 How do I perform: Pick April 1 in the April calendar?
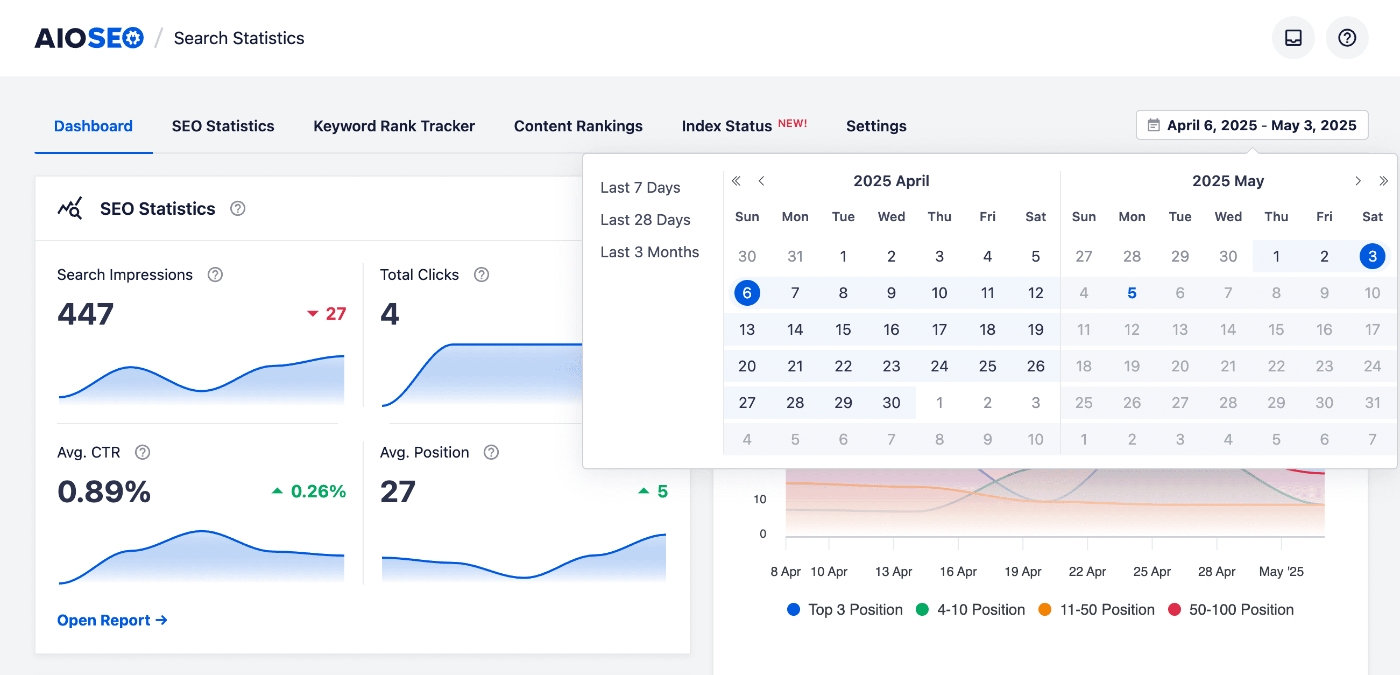pos(843,257)
